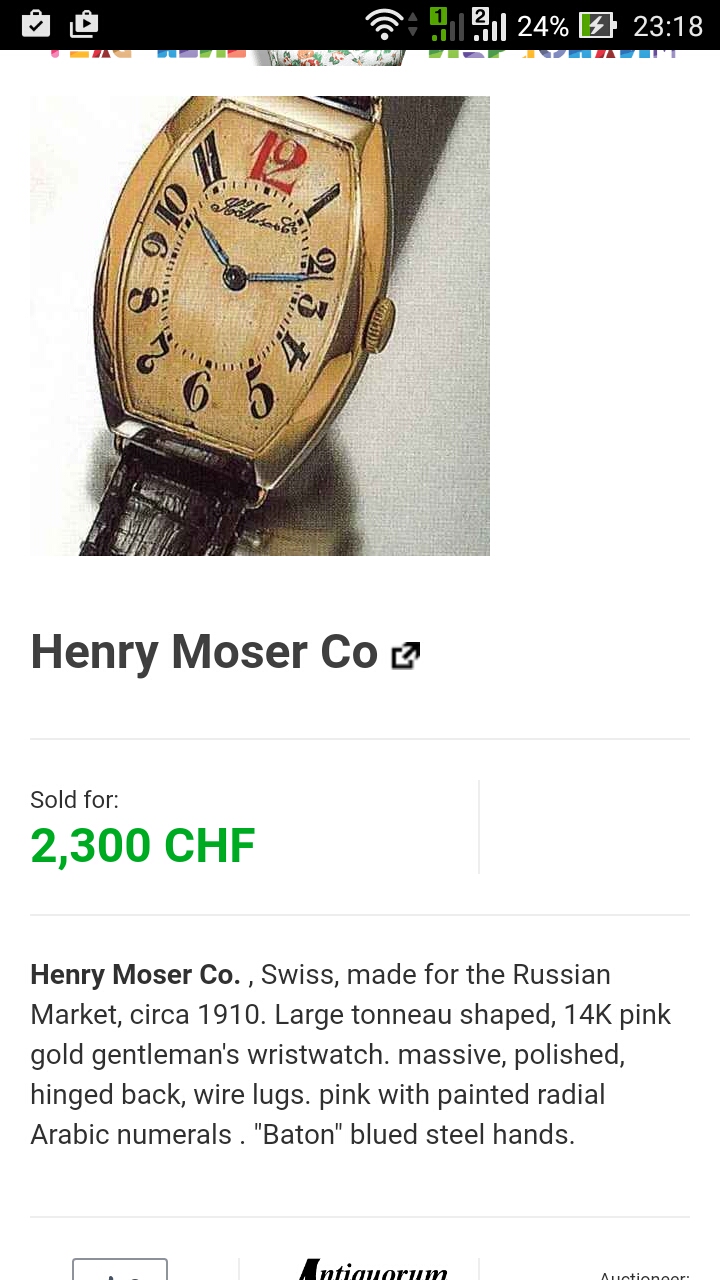Tap the Play Store bag notification icon
Viewport: 720px width, 1280px height.
pos(85,24)
